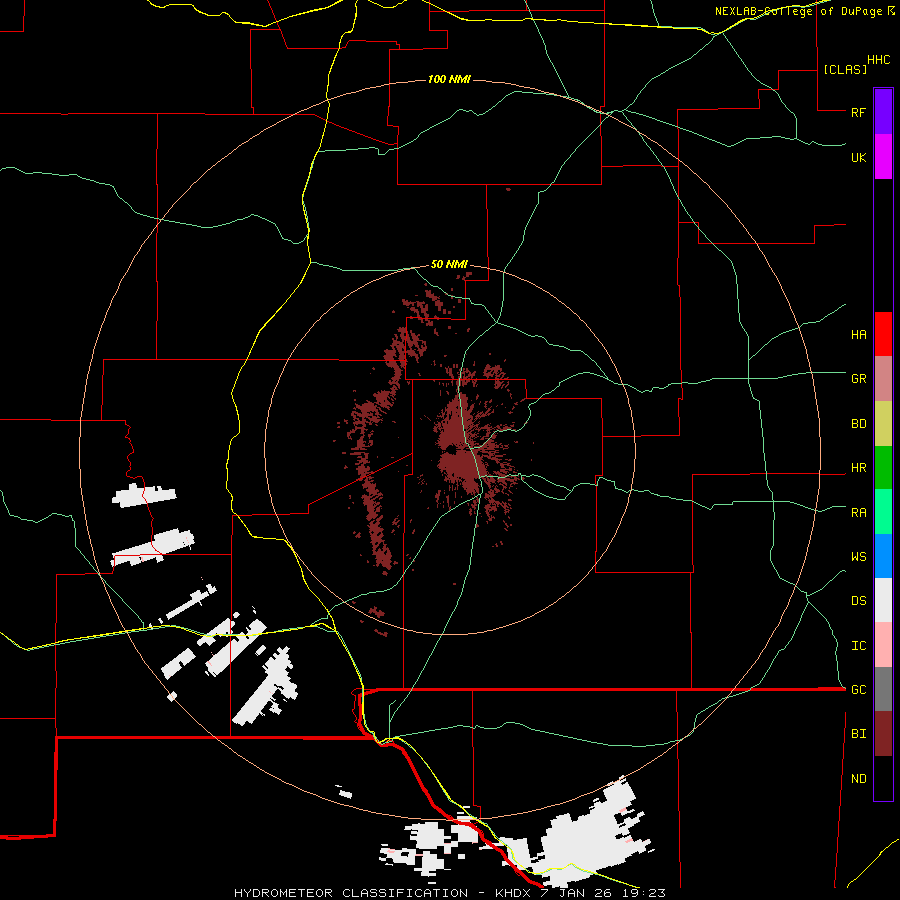Click the 100 NMI range ring label
Screen dimensions: 900x900
pyautogui.click(x=449, y=79)
